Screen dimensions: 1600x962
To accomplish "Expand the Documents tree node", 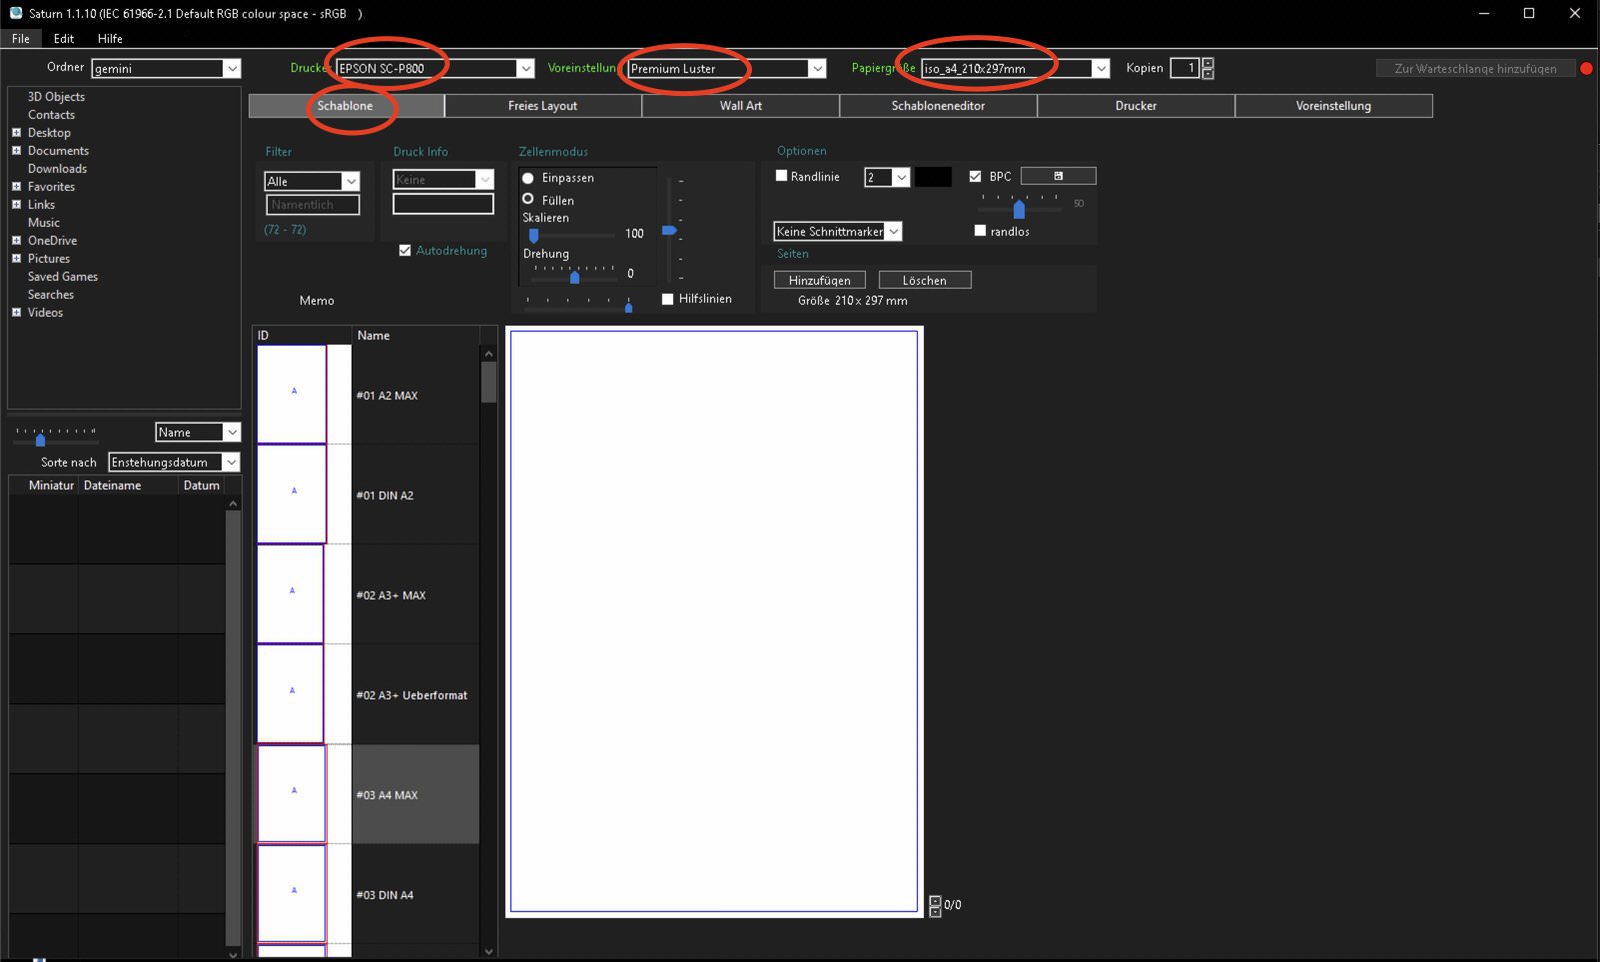I will pos(16,151).
